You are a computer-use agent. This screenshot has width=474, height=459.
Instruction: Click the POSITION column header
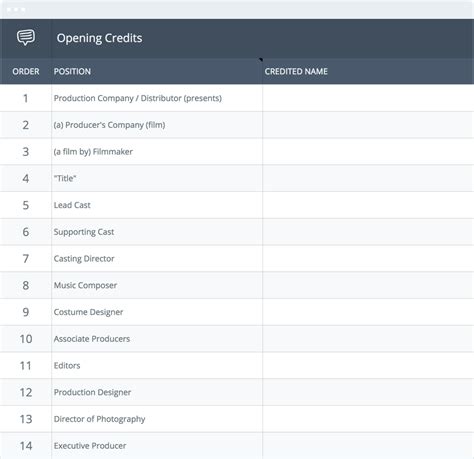(72, 71)
